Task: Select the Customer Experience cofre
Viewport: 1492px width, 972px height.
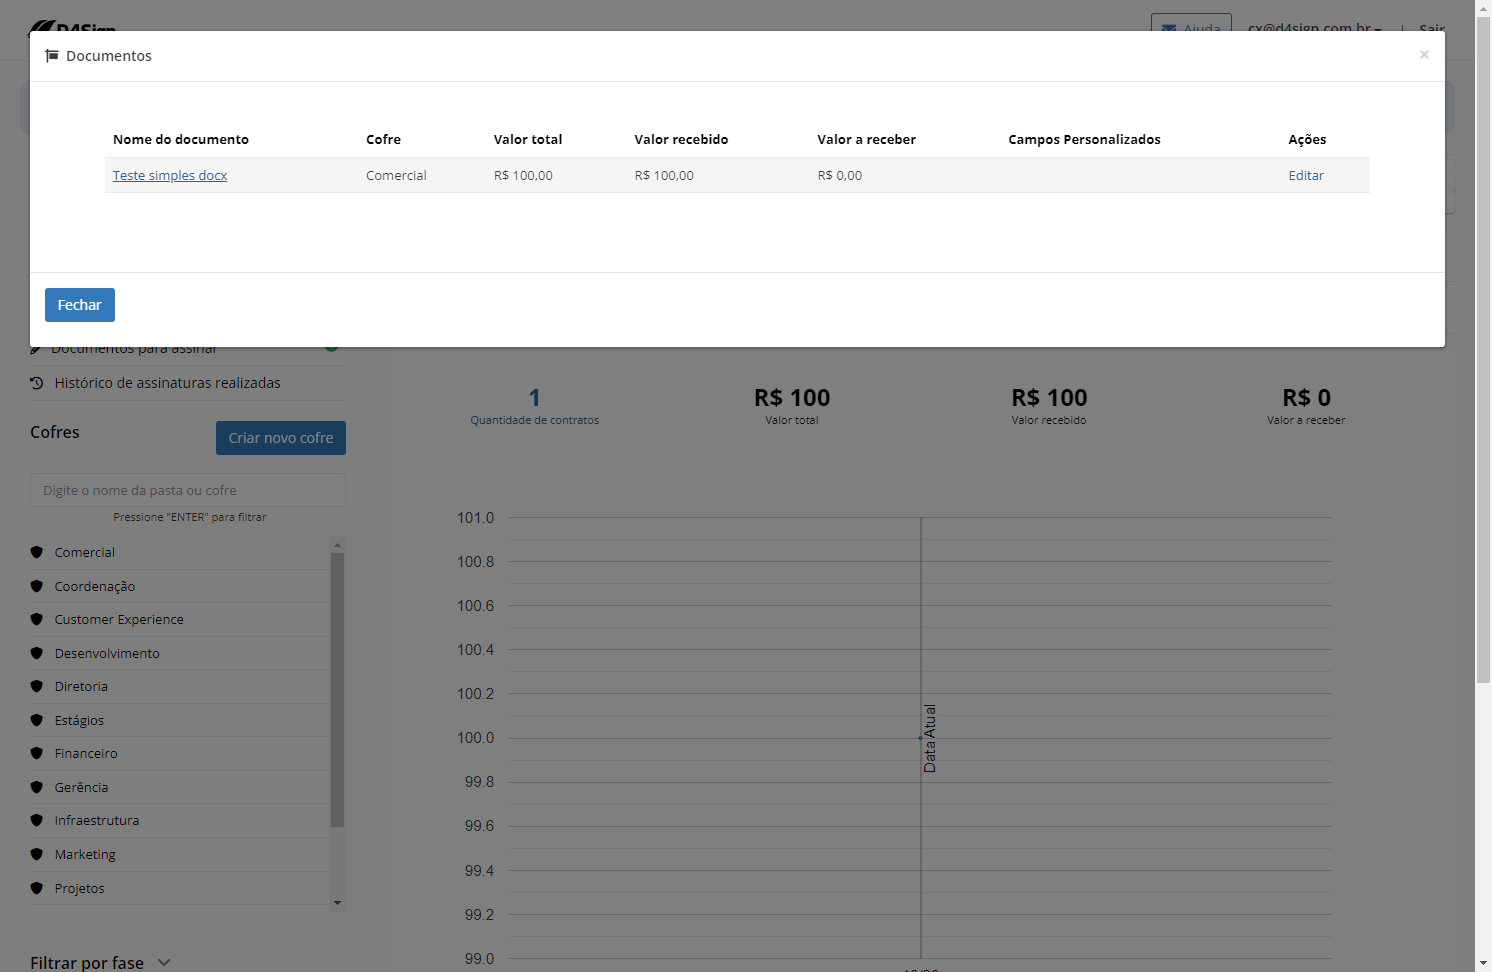Action: click(119, 620)
